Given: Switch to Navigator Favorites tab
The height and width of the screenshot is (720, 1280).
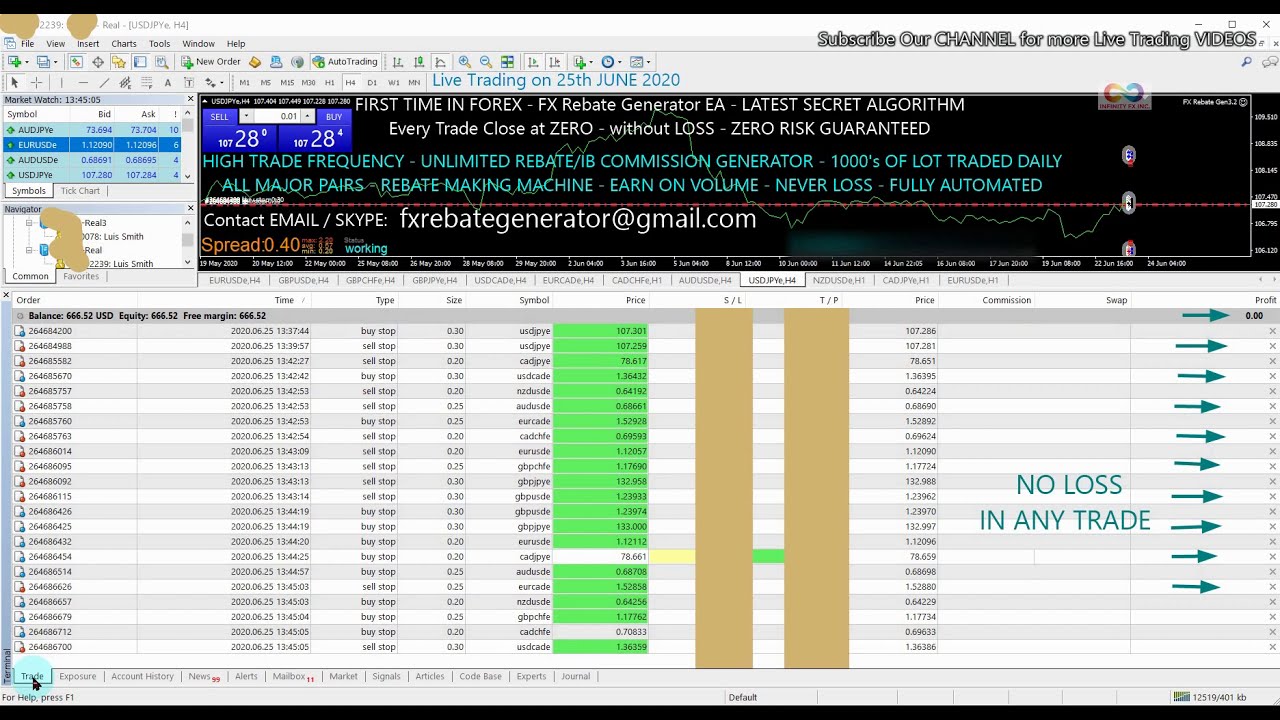Looking at the screenshot, I should pyautogui.click(x=81, y=276).
